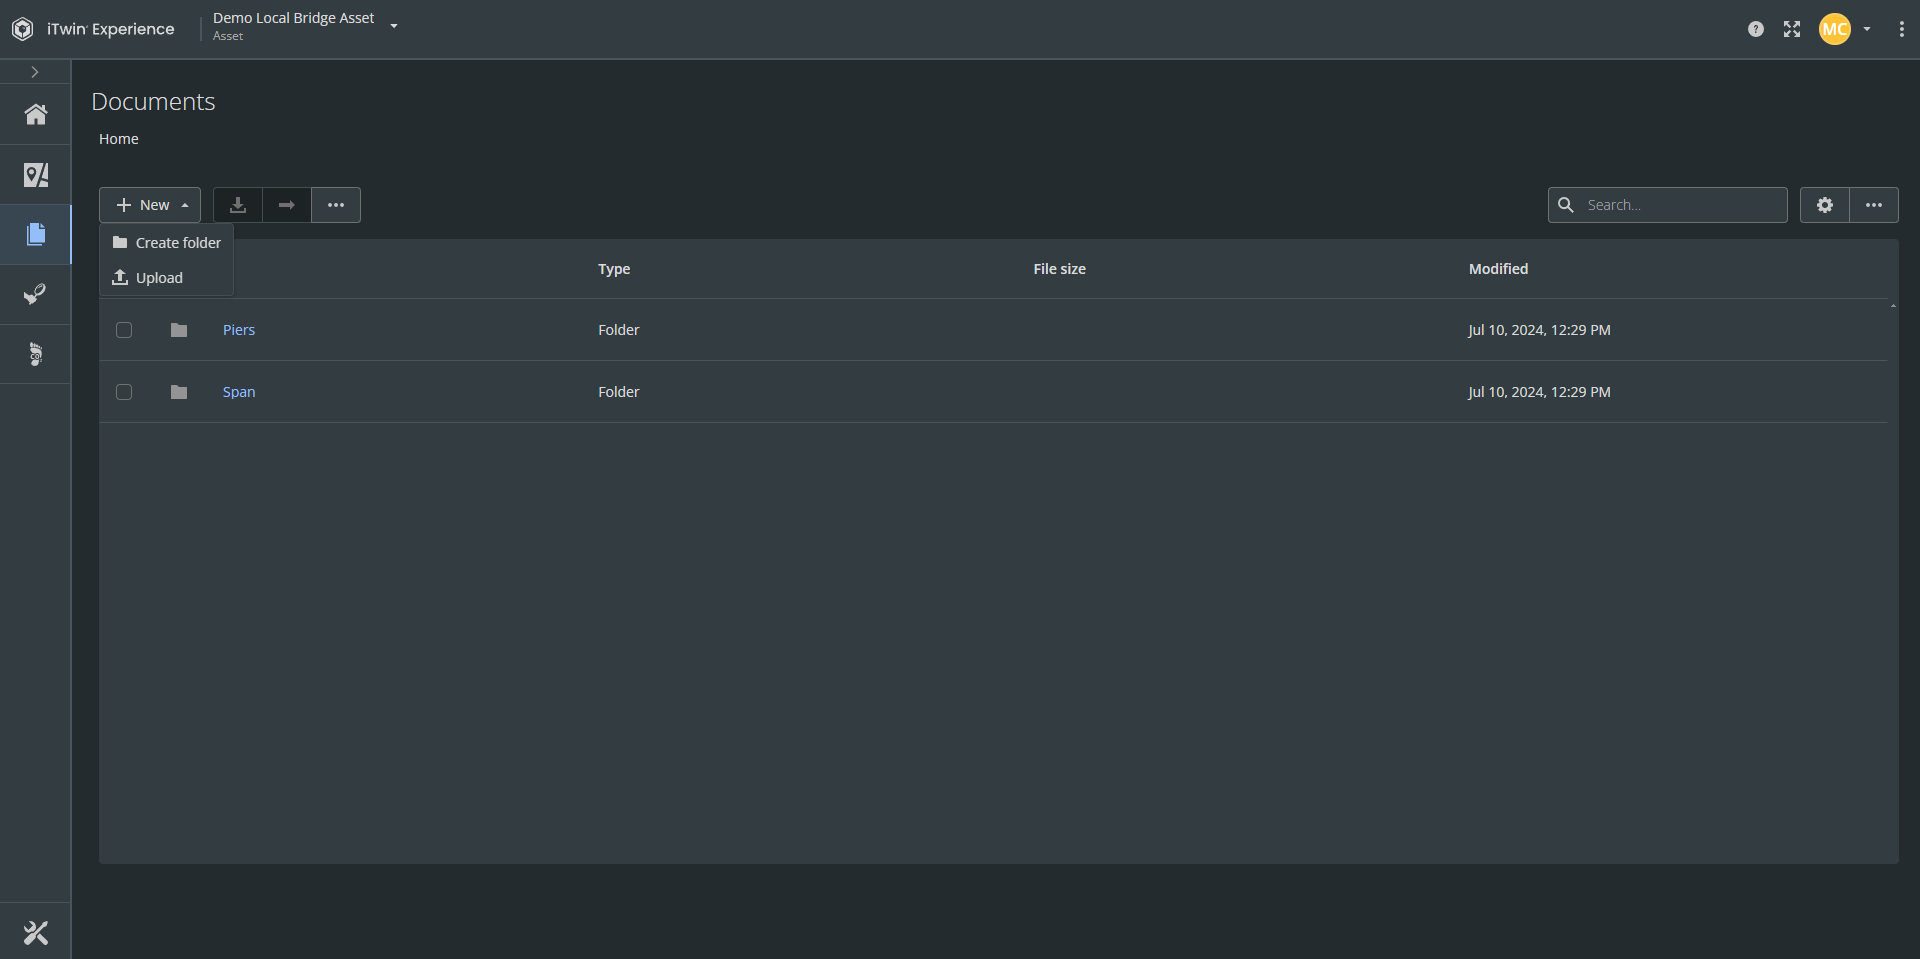Viewport: 1920px width, 959px height.
Task: Open the Home icon in sidebar
Action: [36, 115]
